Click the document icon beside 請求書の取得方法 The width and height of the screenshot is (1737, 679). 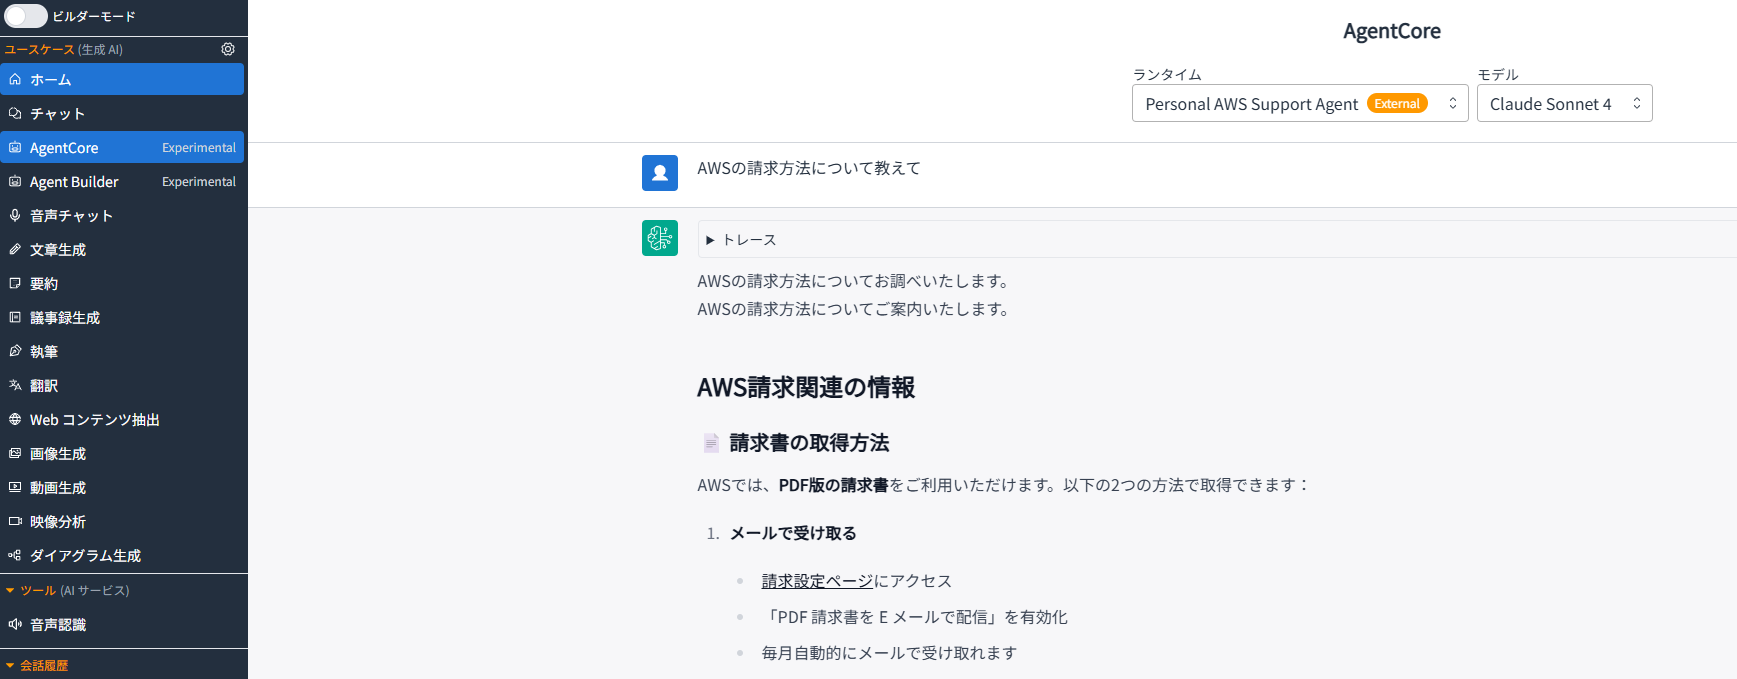711,443
